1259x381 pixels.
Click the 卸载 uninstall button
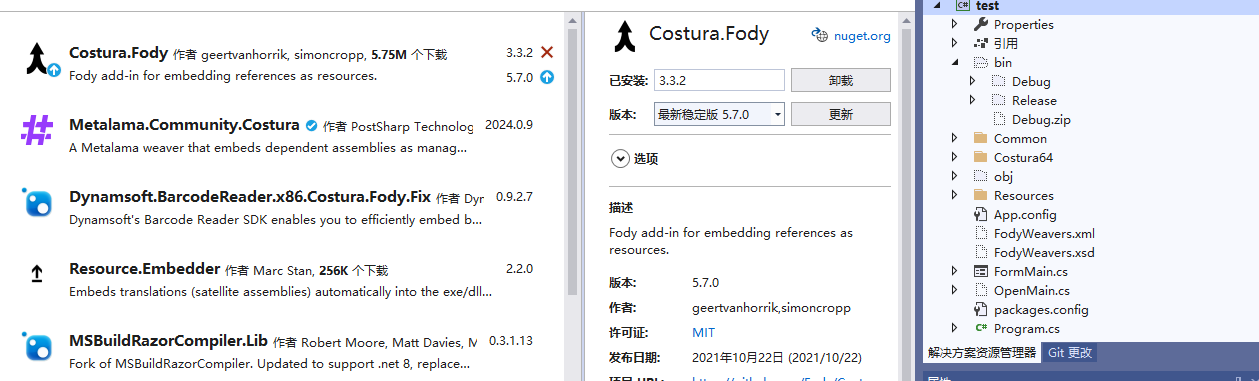840,80
